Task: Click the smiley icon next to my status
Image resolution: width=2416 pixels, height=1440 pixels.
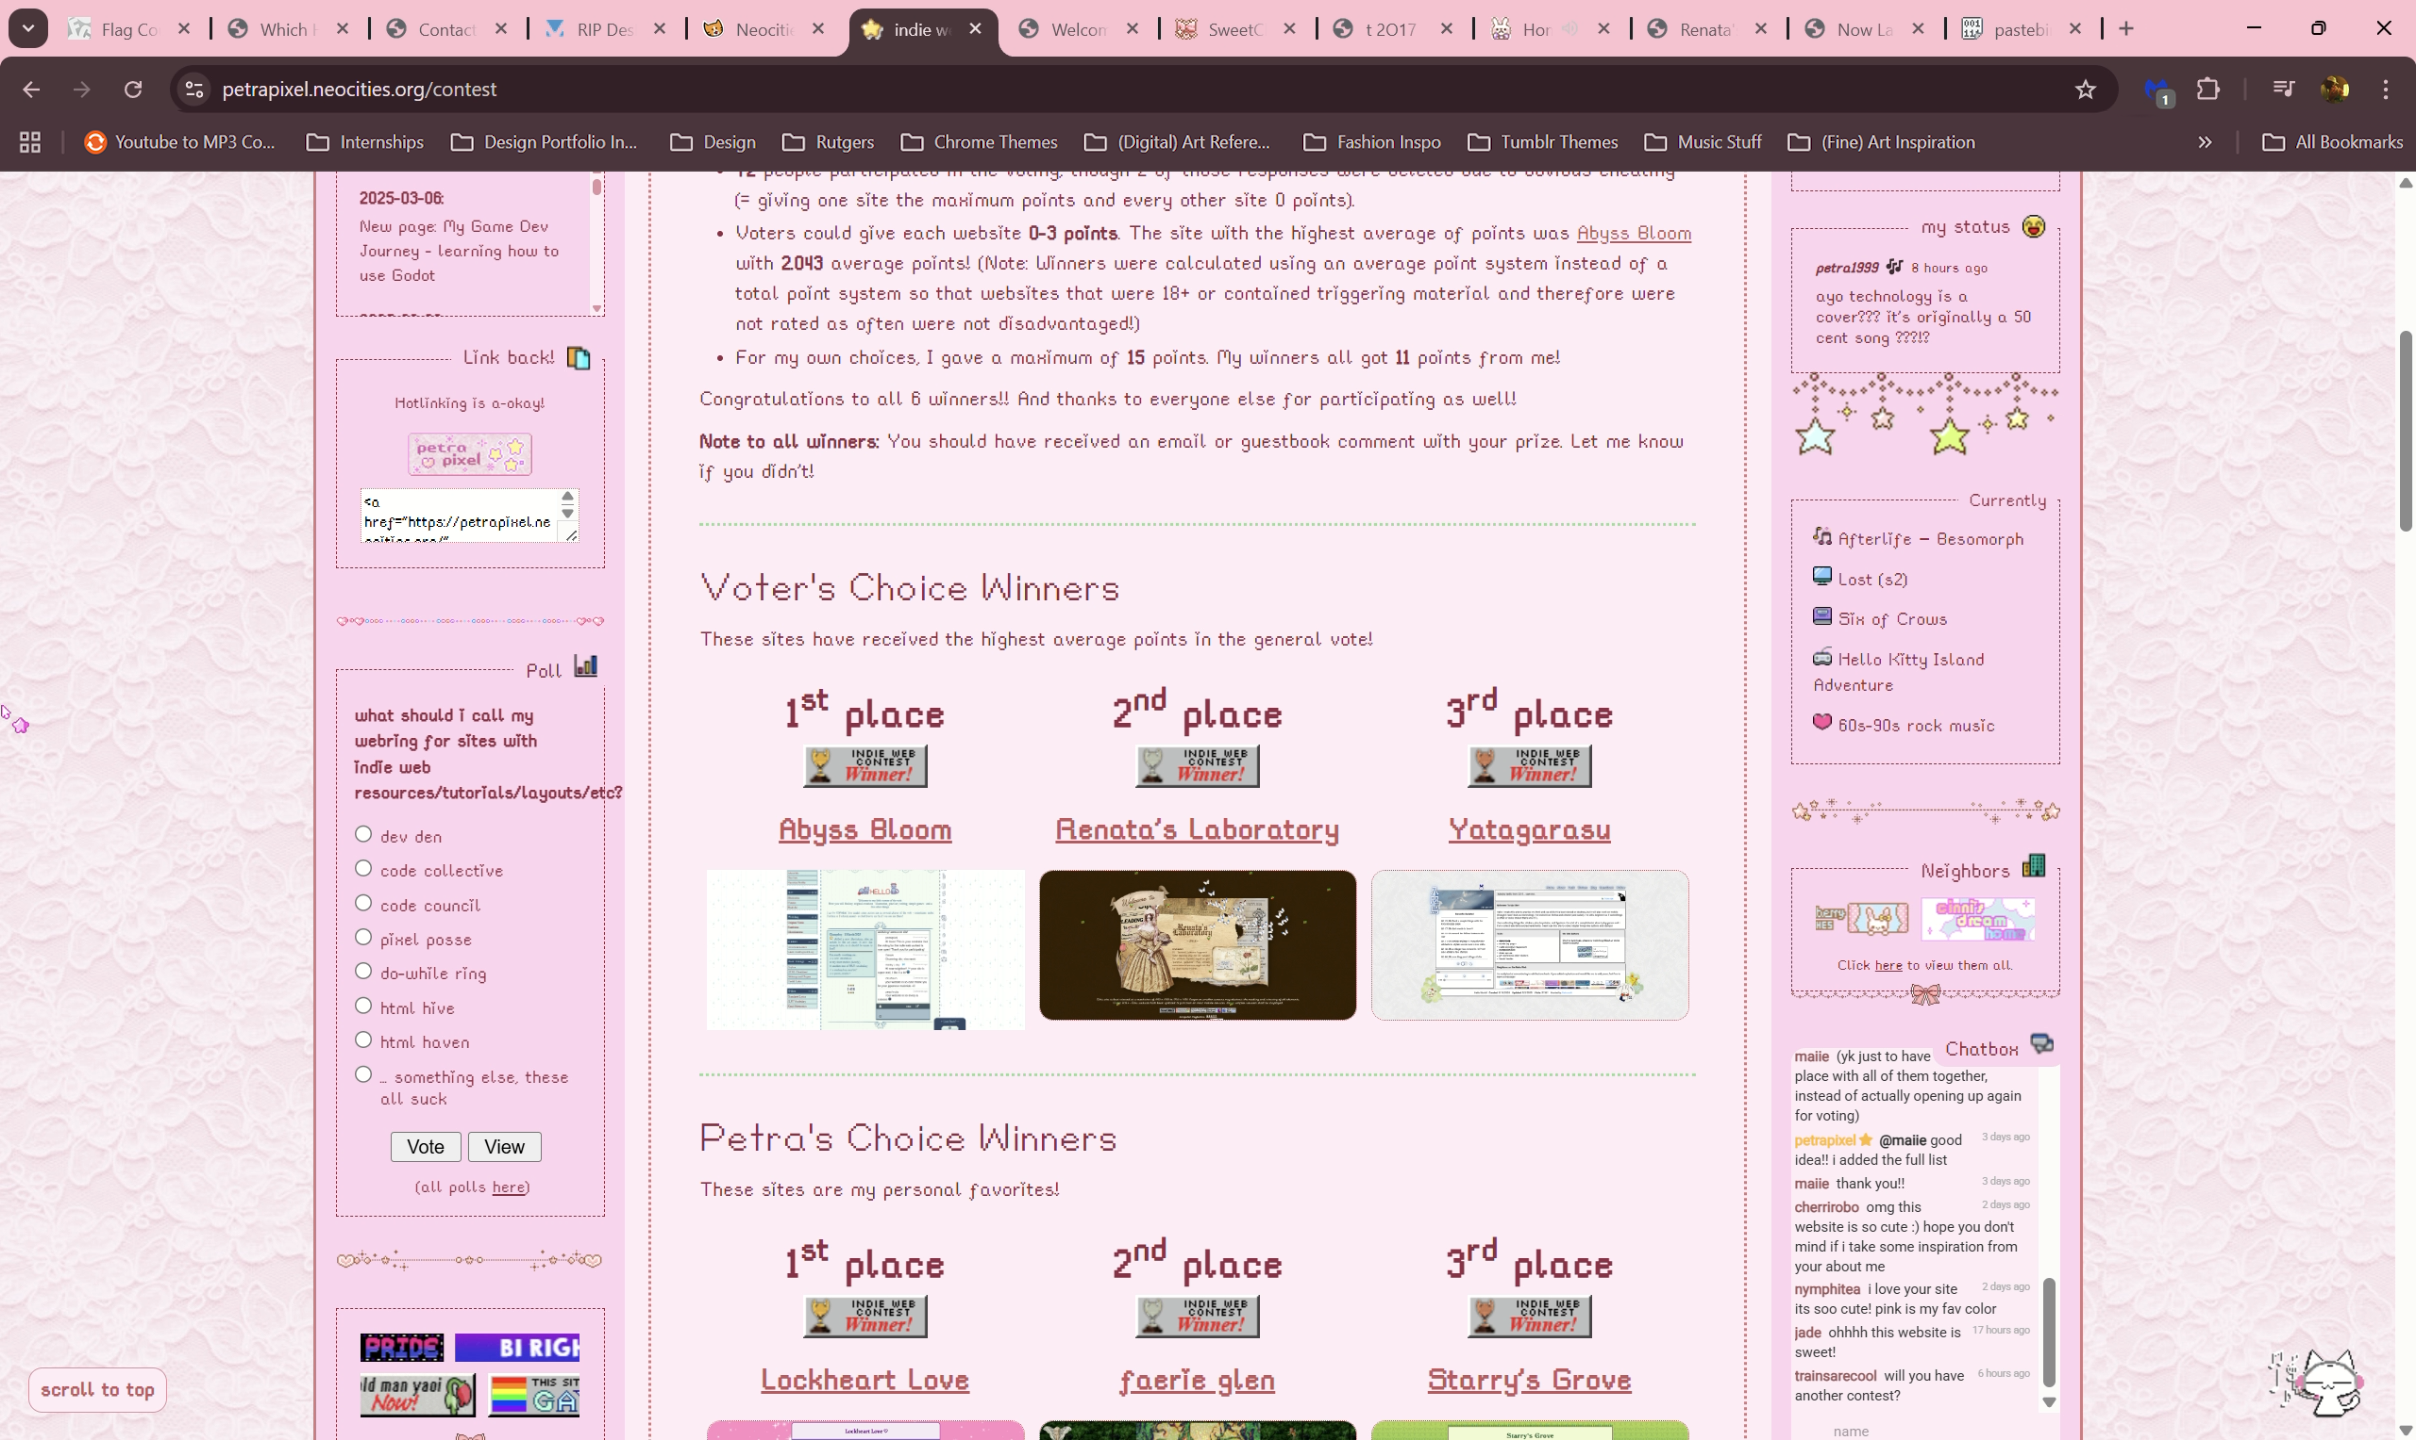Action: click(x=2033, y=226)
